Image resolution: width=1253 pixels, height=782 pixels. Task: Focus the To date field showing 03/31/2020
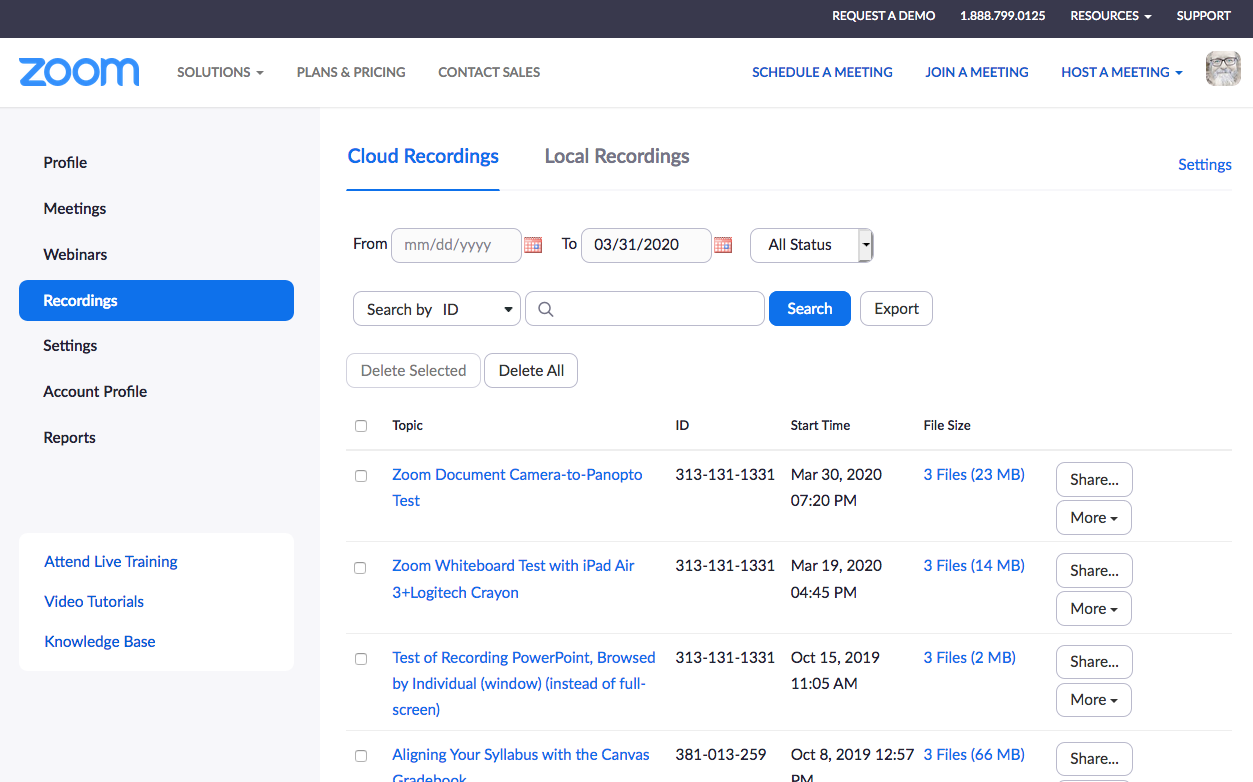(646, 245)
